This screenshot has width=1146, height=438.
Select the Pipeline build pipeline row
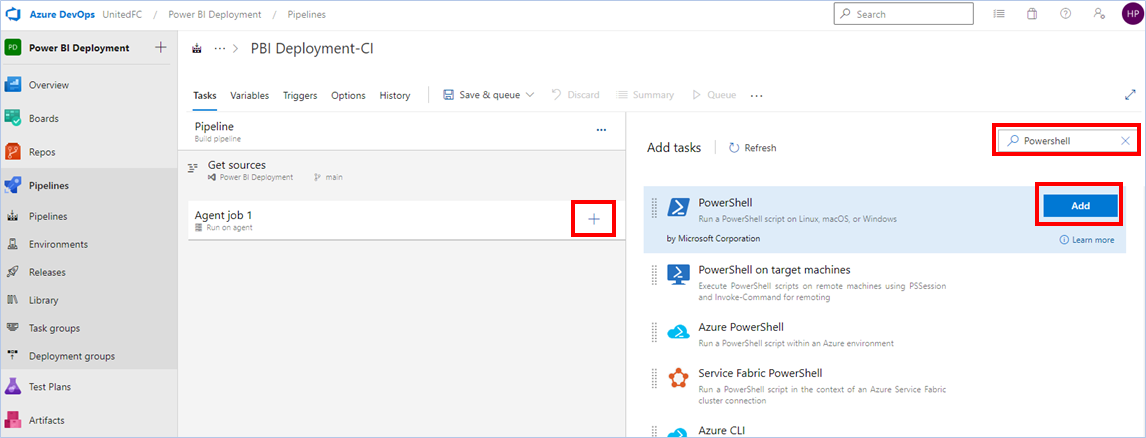pyautogui.click(x=401, y=132)
